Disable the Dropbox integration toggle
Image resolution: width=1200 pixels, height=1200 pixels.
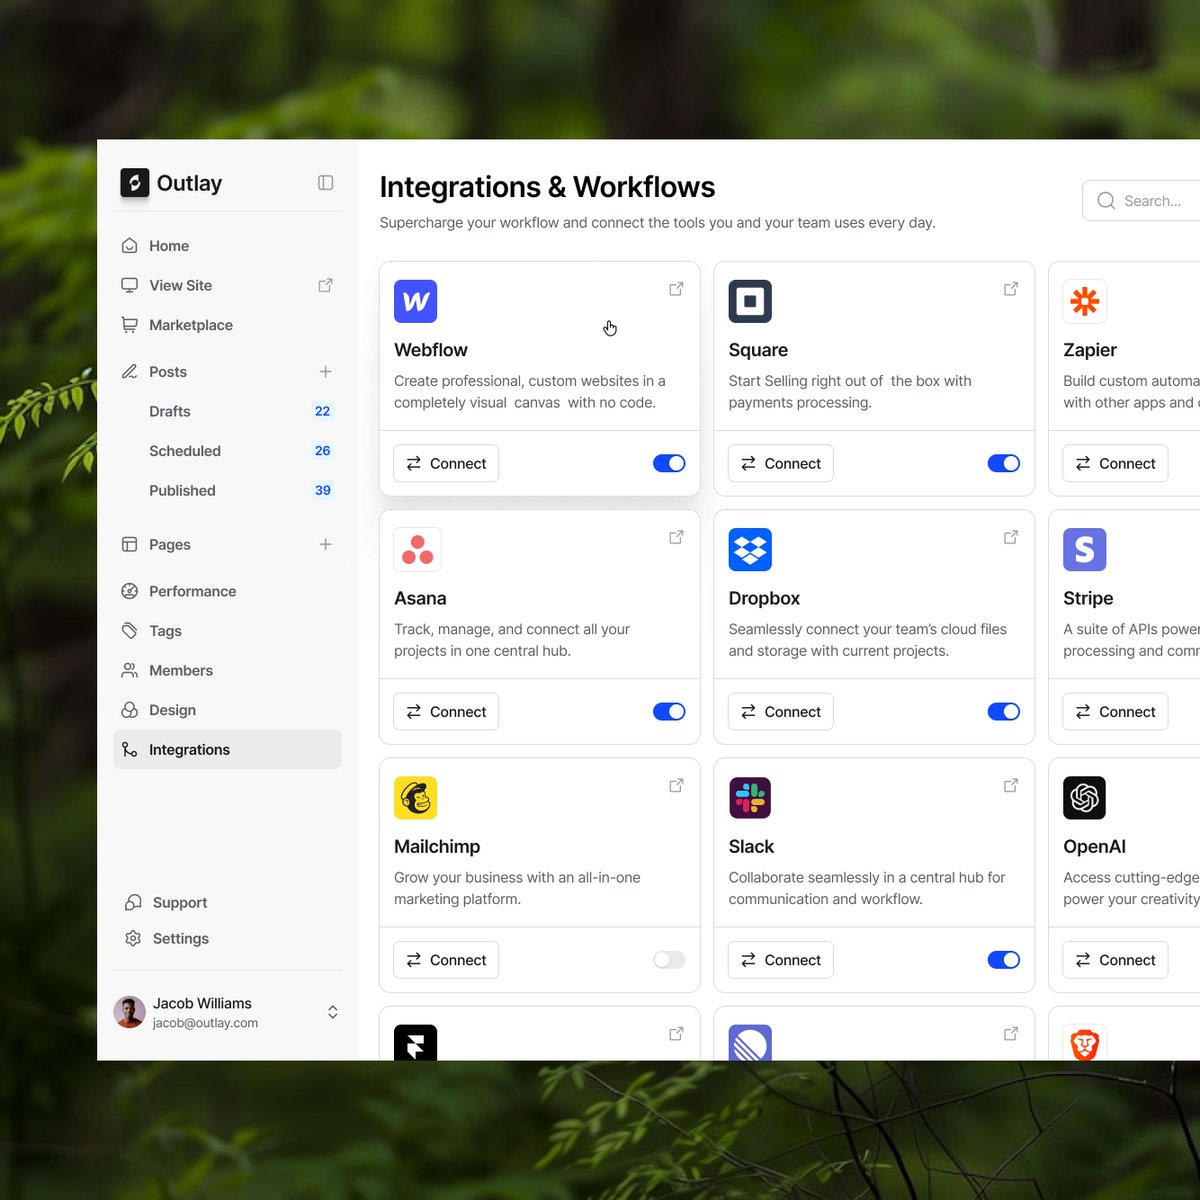1004,711
